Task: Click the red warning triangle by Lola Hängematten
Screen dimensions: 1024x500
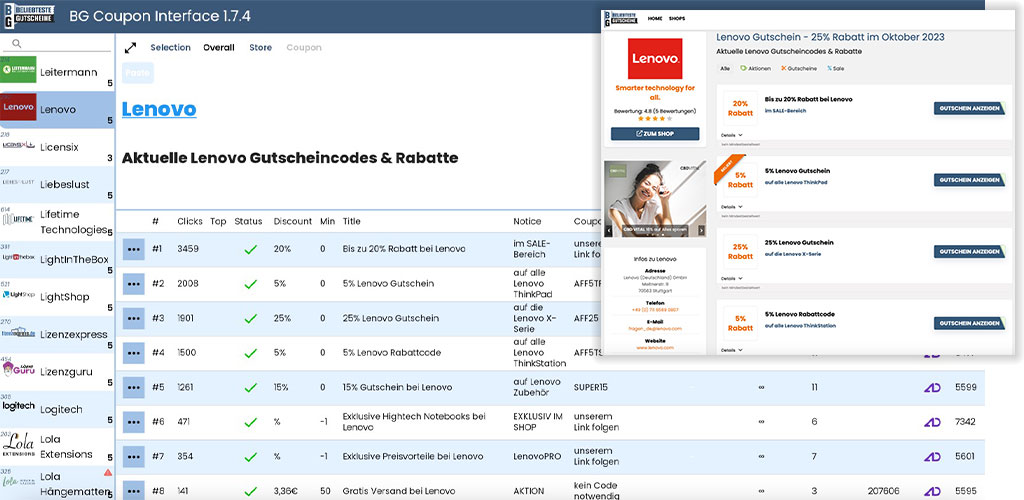Action: tap(108, 473)
